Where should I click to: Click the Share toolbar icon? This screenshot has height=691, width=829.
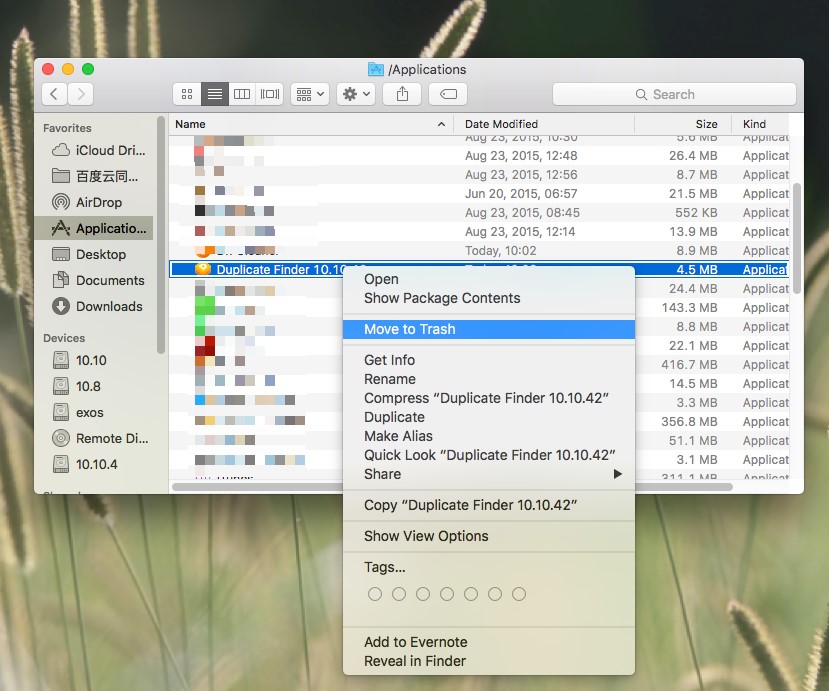tap(403, 94)
